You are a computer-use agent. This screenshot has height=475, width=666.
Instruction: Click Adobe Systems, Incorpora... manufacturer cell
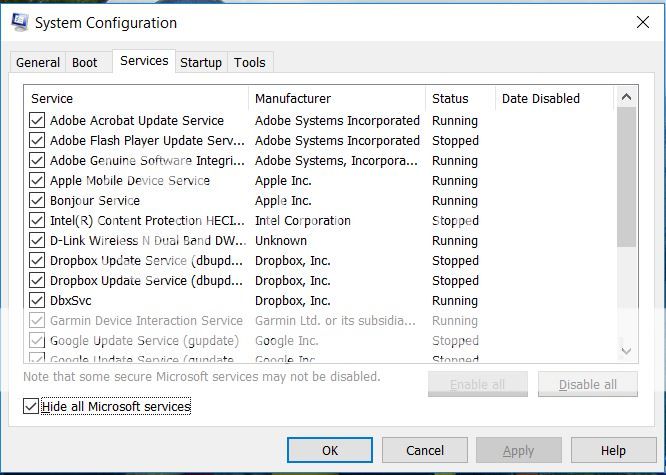pos(336,161)
